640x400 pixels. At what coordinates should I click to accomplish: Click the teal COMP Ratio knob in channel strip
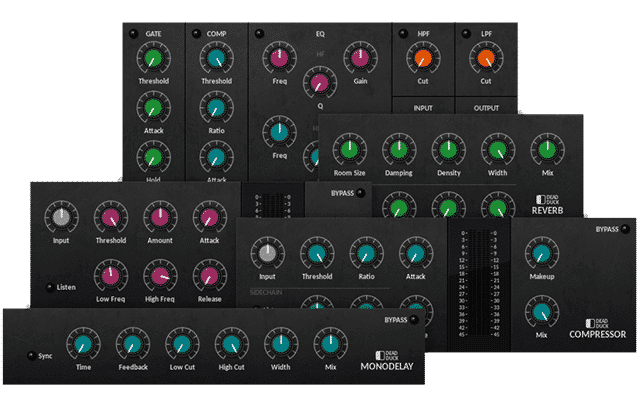click(216, 108)
